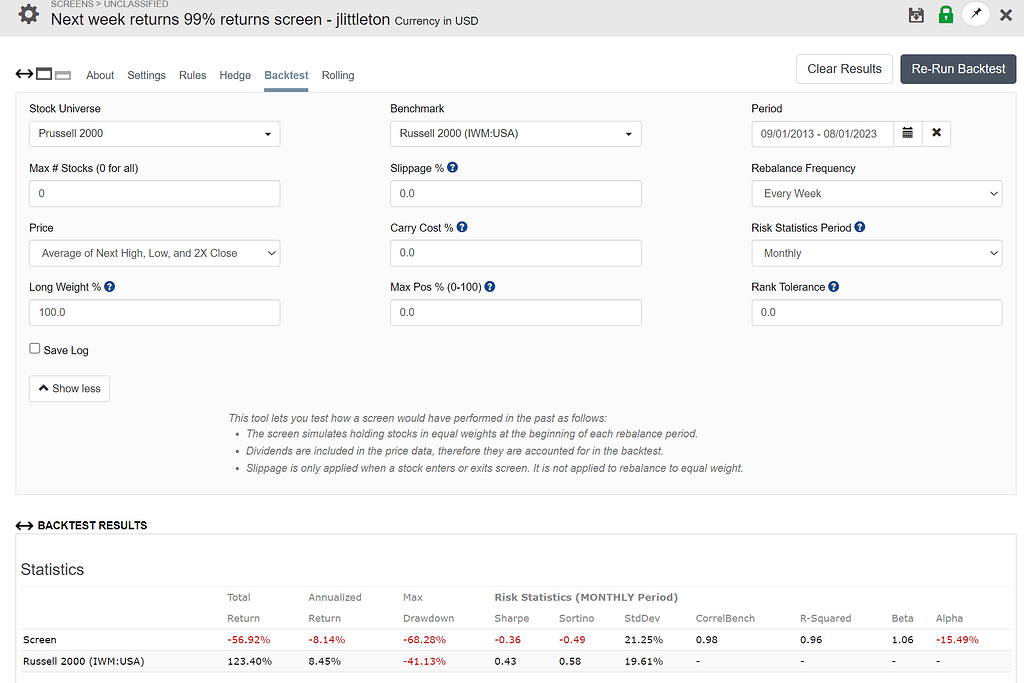Image resolution: width=1024 pixels, height=683 pixels.
Task: Click the Rank Tolerance help icon
Action: coord(833,287)
